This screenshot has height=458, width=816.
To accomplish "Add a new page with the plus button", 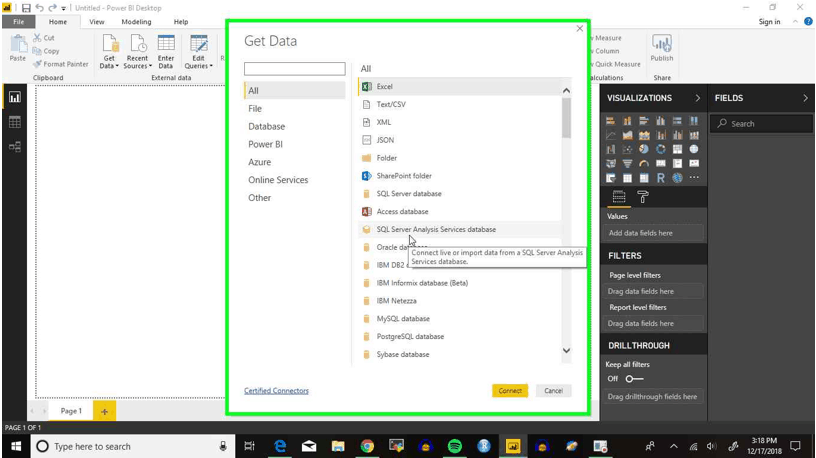I will tap(104, 411).
